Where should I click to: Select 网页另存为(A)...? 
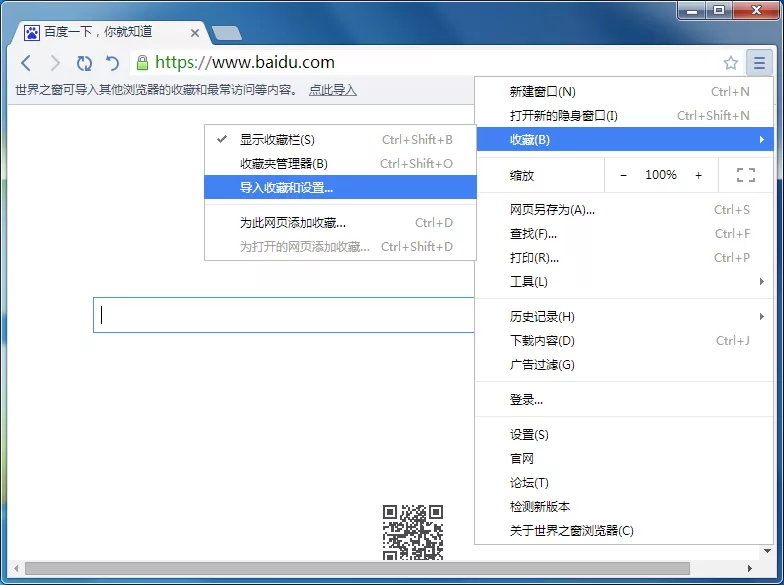click(625, 210)
